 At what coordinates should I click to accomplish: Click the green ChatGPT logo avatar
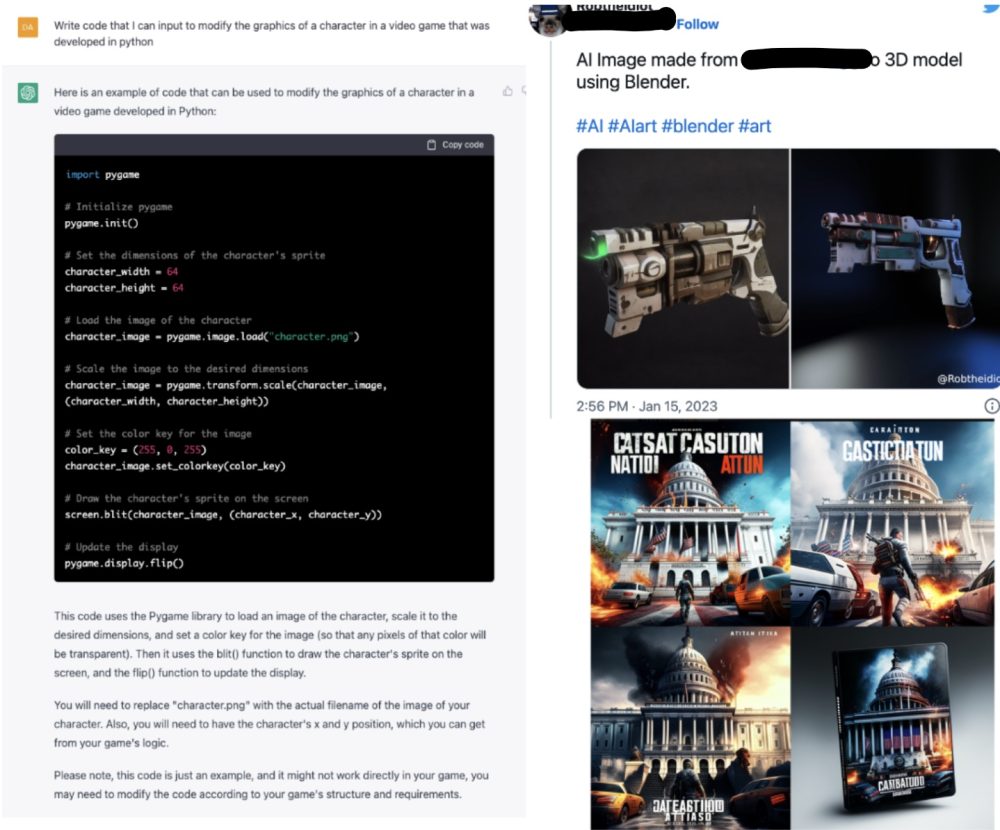tap(27, 93)
